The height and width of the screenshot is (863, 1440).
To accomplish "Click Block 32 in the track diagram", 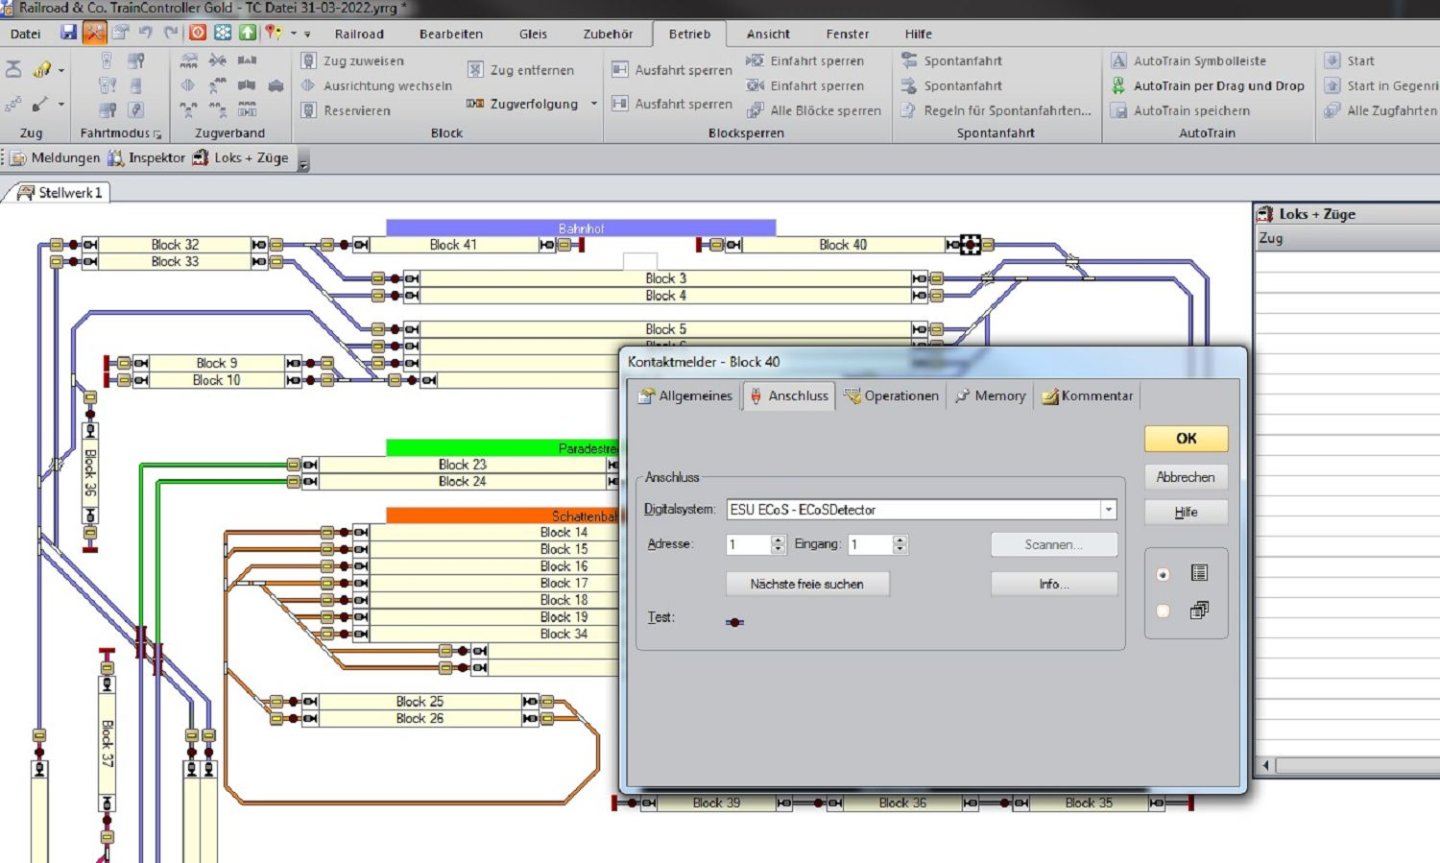I will pos(175,245).
